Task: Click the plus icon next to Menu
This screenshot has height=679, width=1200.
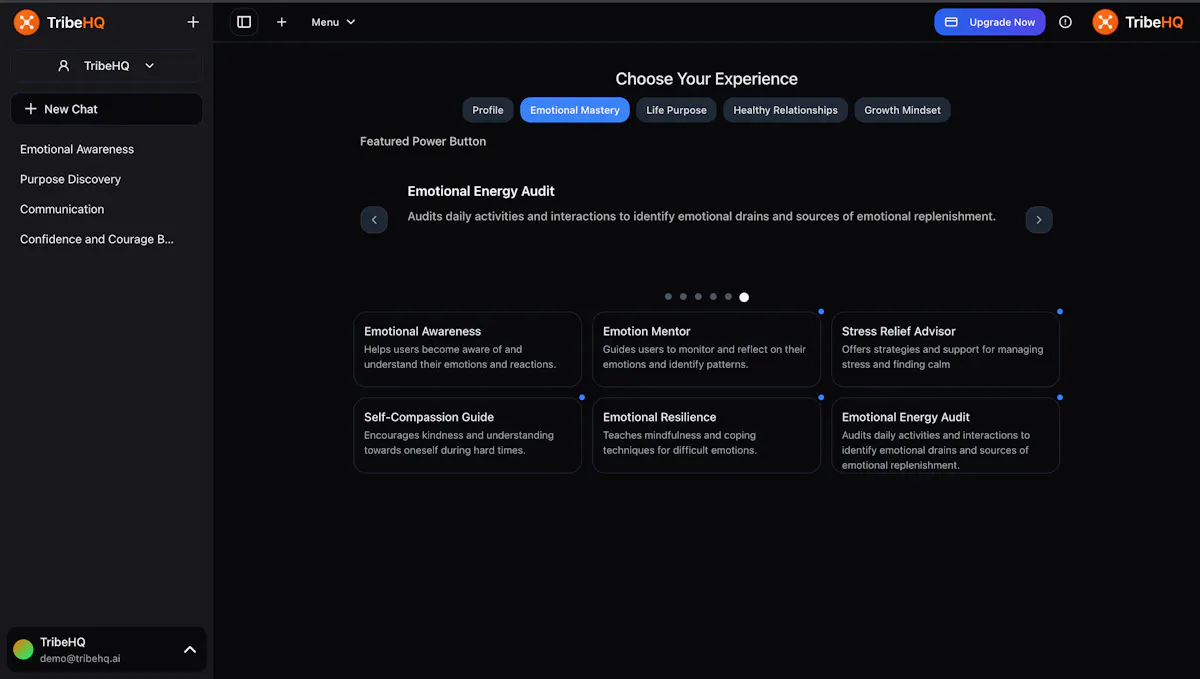Action: (x=281, y=22)
